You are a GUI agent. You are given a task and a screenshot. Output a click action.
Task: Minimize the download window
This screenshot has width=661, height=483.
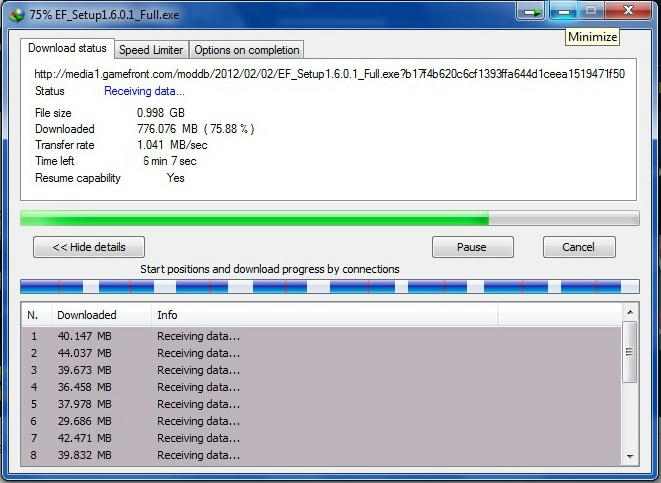[x=564, y=11]
